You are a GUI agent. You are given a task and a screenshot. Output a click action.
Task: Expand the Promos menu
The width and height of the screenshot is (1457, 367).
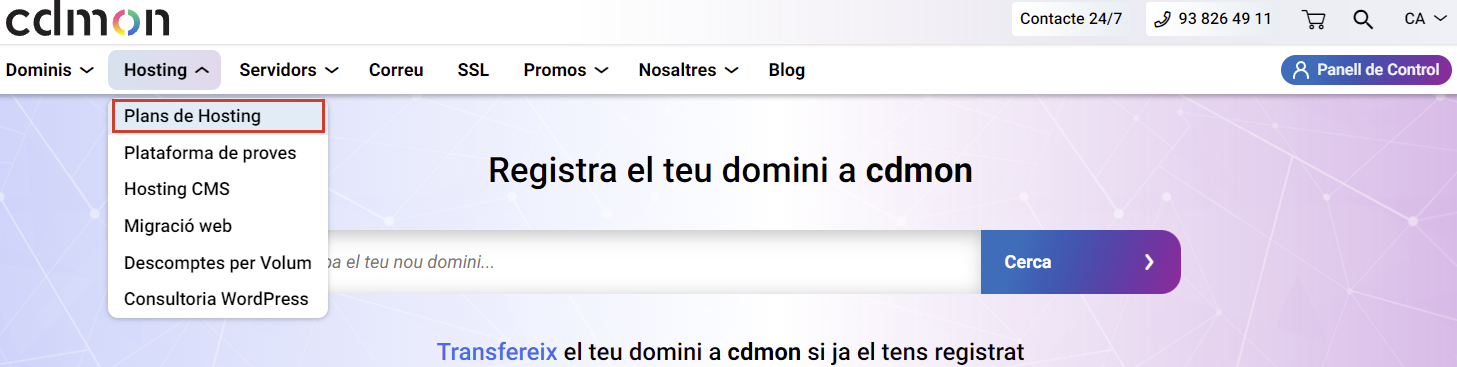tap(566, 70)
